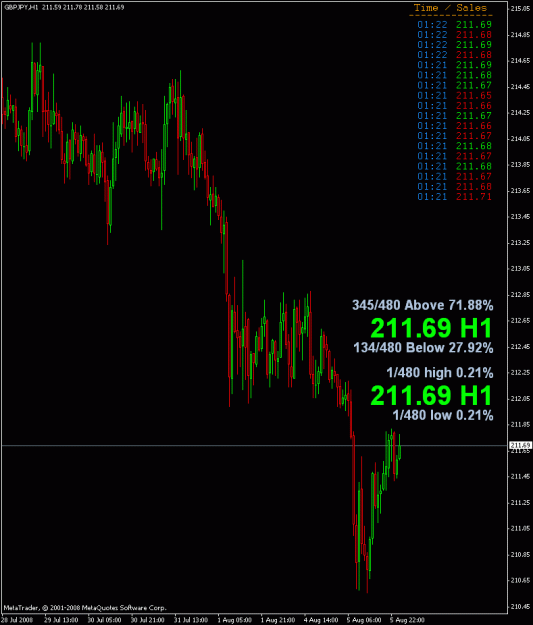Image resolution: width=533 pixels, height=625 pixels.
Task: Click the 211.45 price axis label
Action: click(521, 476)
